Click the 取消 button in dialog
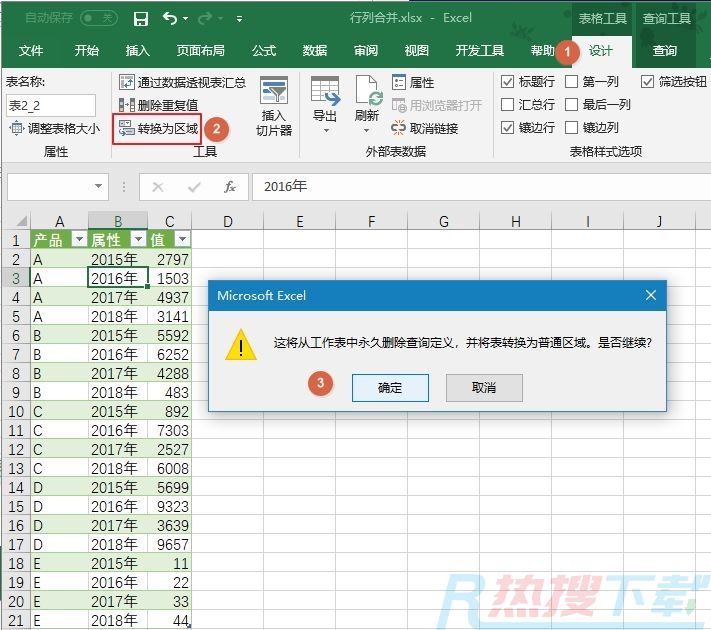Screen dimensions: 711x630 tap(484, 388)
